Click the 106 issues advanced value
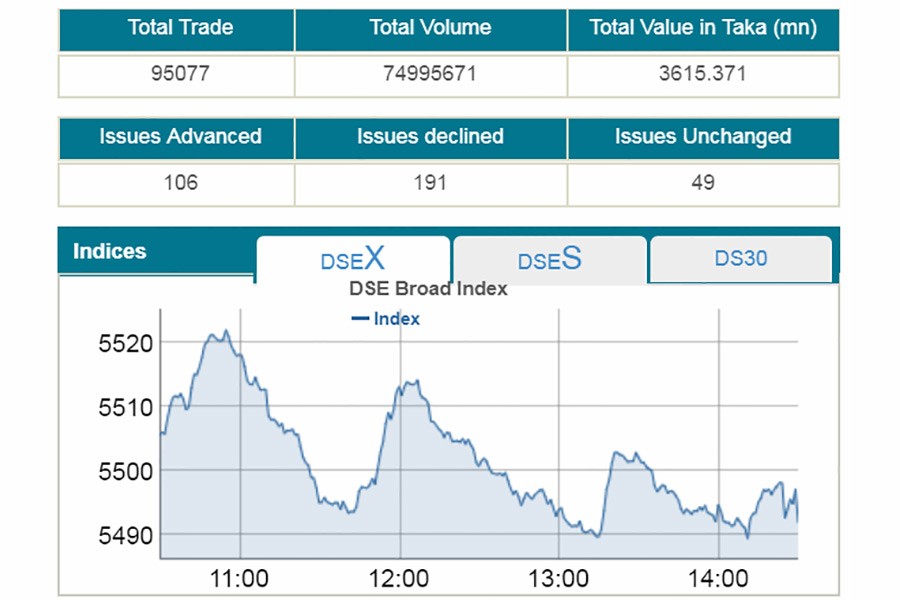Screen dimensions: 900x600 (176, 184)
